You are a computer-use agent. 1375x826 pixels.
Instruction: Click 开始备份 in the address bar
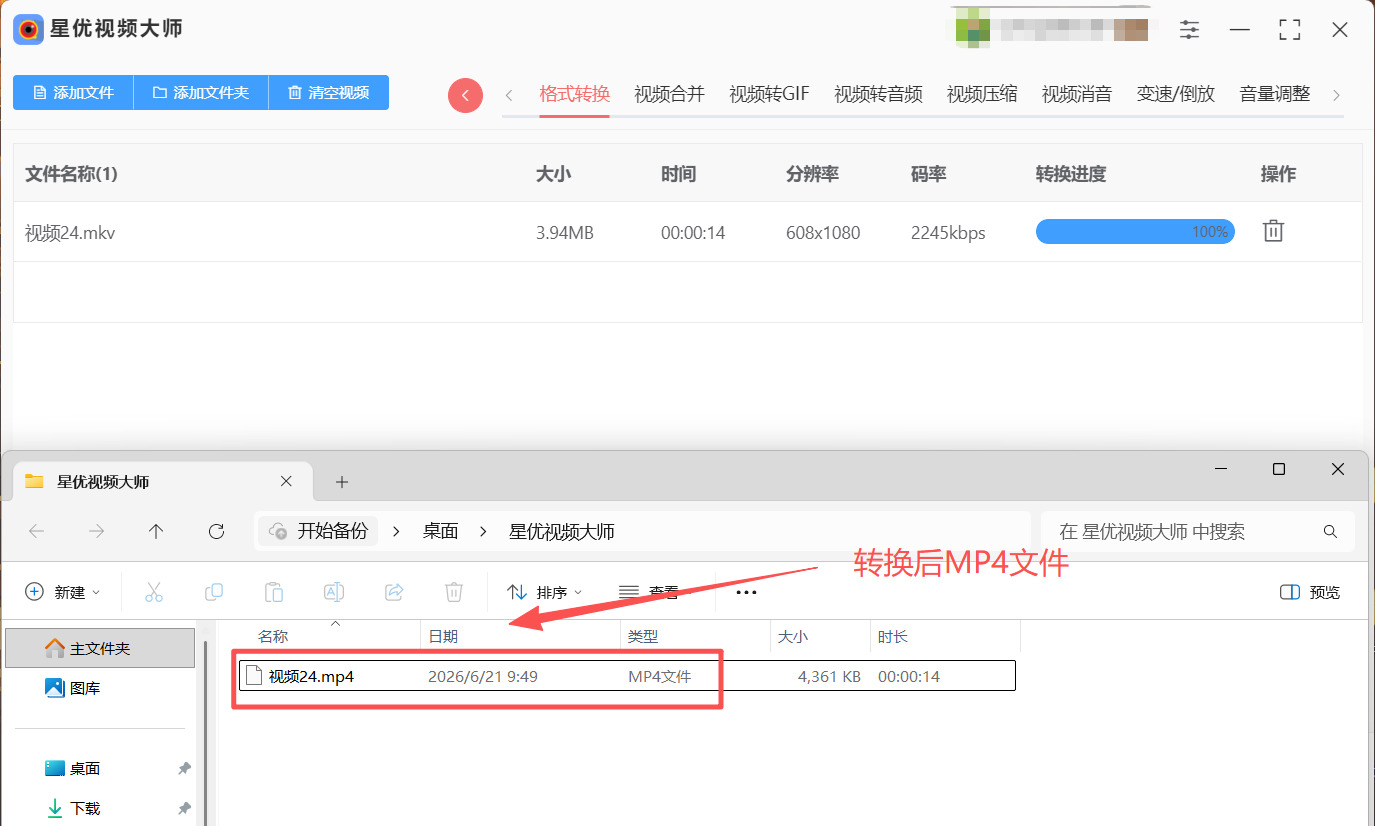(333, 531)
